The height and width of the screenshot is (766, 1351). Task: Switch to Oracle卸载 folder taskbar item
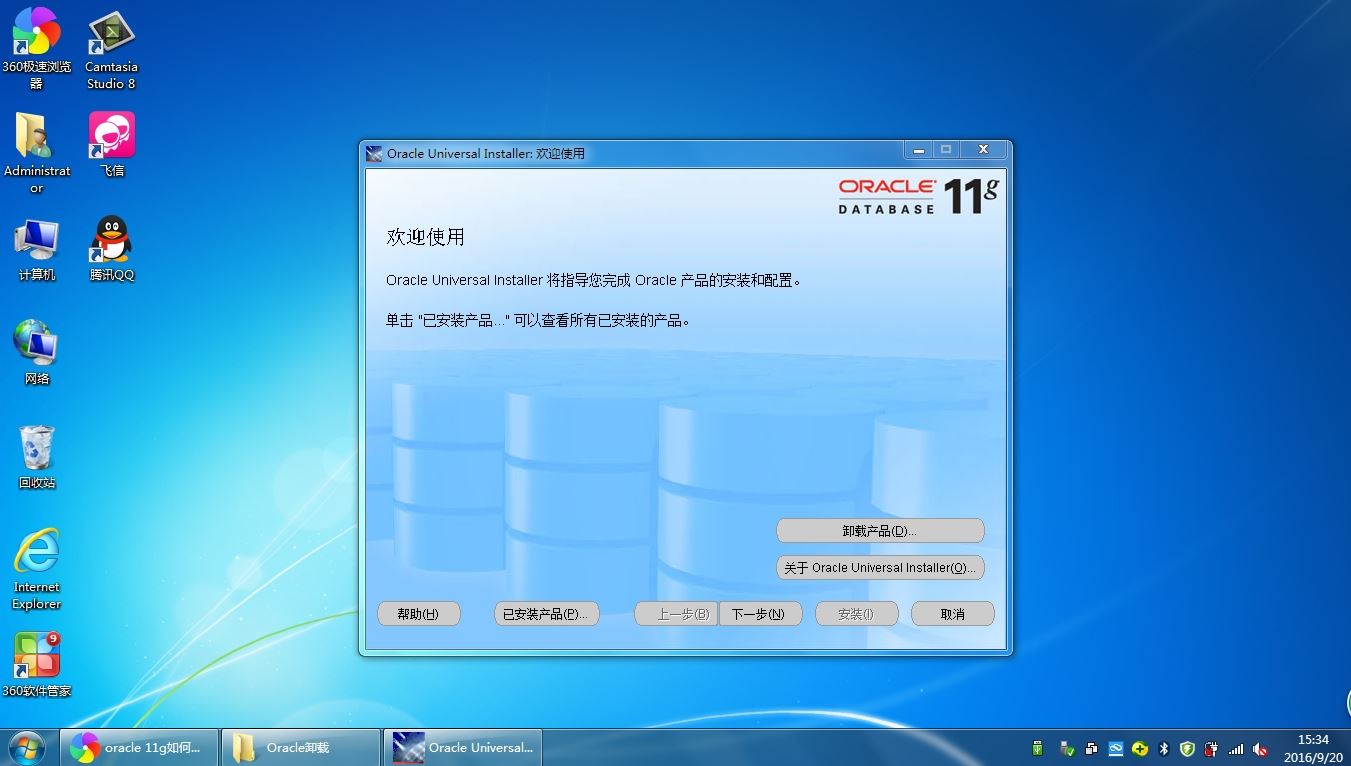(x=301, y=748)
